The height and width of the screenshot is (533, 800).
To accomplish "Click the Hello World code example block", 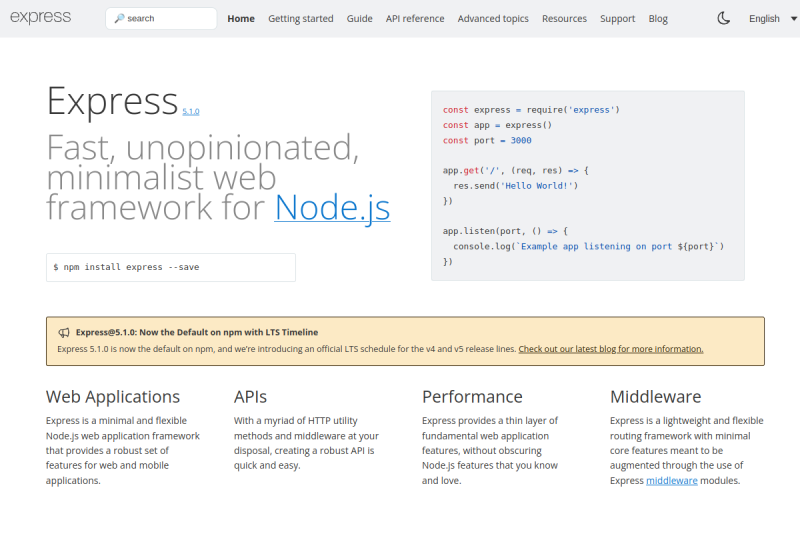I will point(588,186).
